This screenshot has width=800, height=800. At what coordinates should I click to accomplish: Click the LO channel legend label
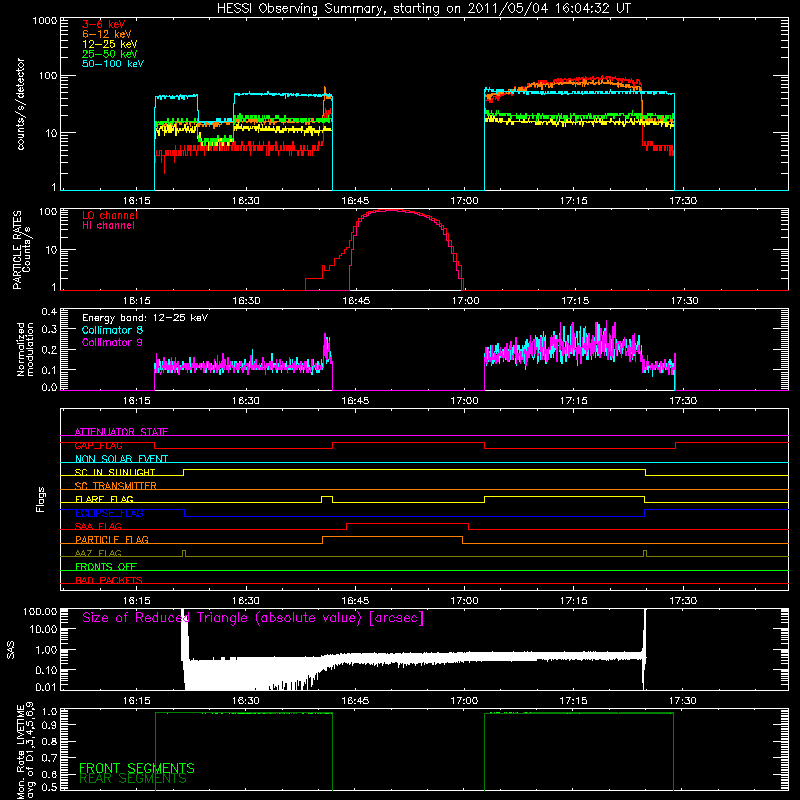click(110, 215)
